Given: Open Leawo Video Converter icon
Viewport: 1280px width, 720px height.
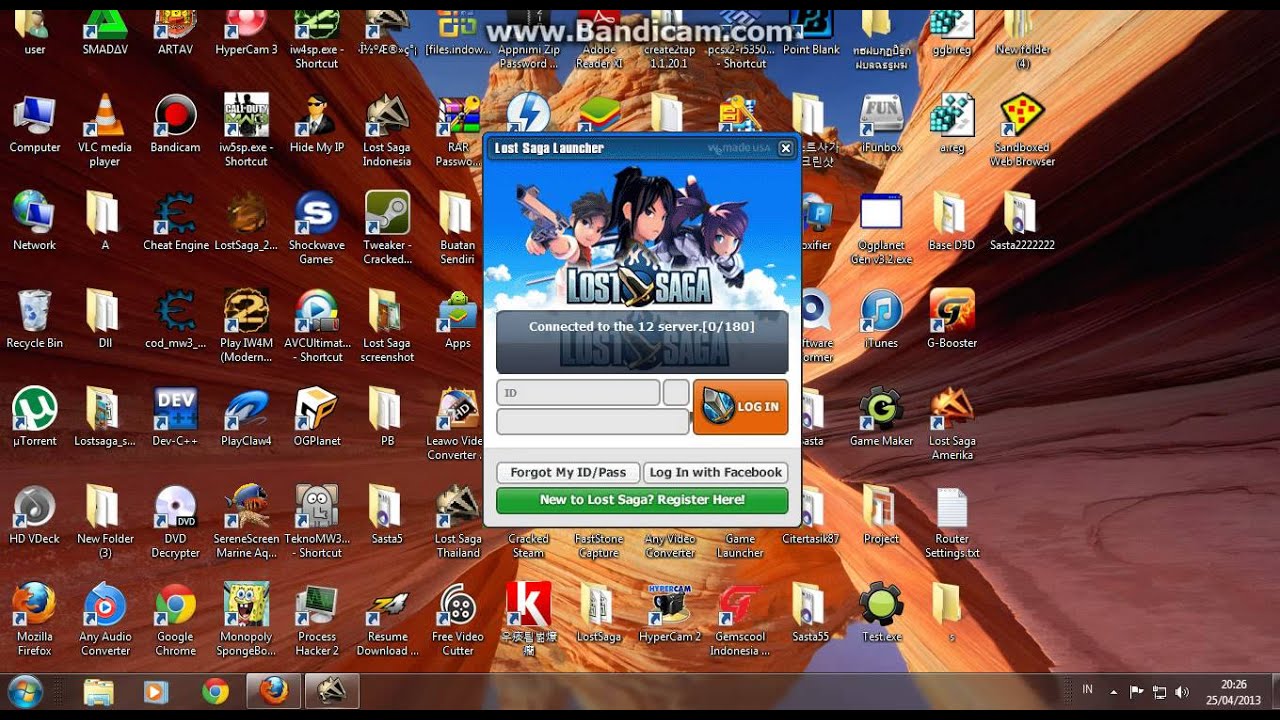Looking at the screenshot, I should coord(456,425).
